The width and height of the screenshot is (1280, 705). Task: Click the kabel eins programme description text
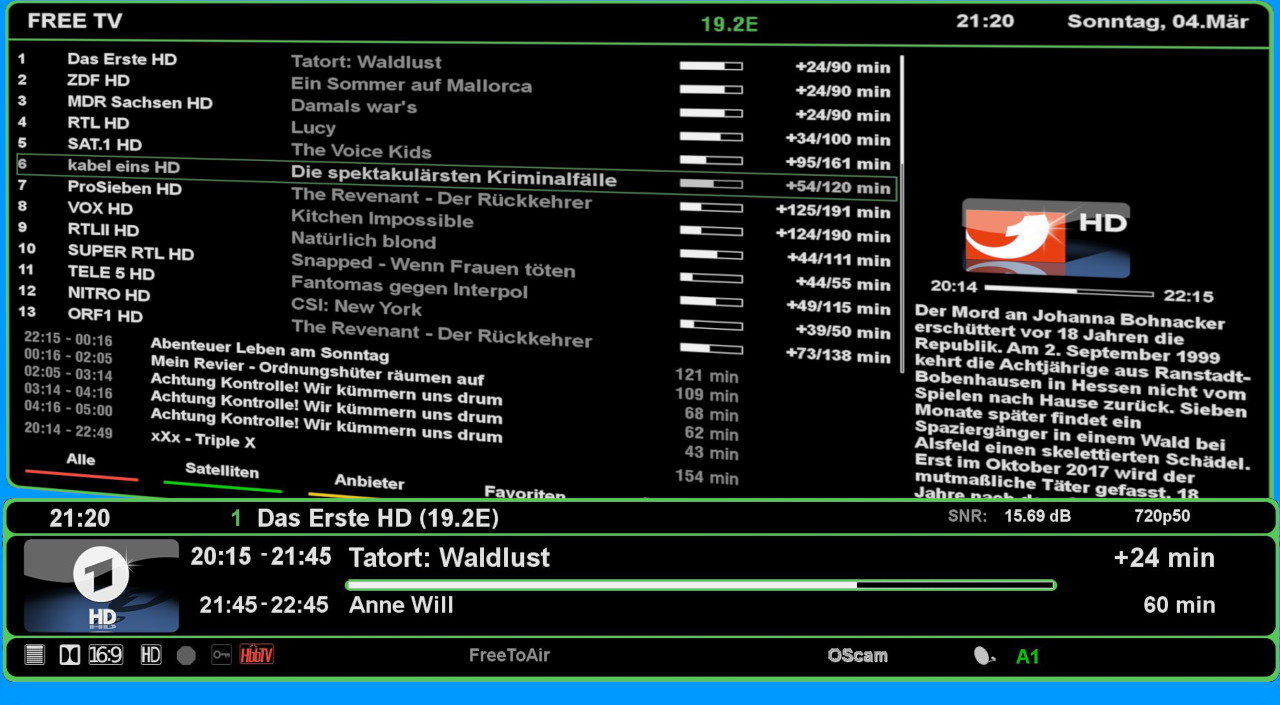pyautogui.click(x=1082, y=400)
